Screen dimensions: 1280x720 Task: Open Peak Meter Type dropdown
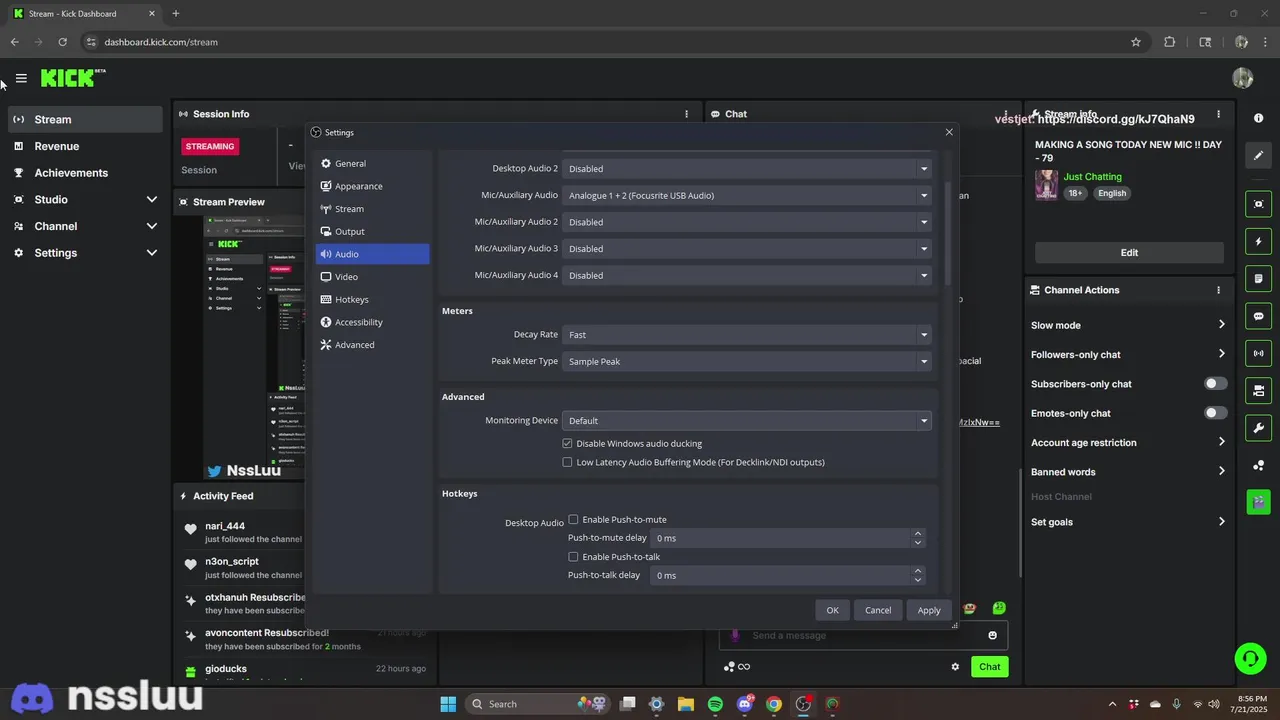[746, 361]
